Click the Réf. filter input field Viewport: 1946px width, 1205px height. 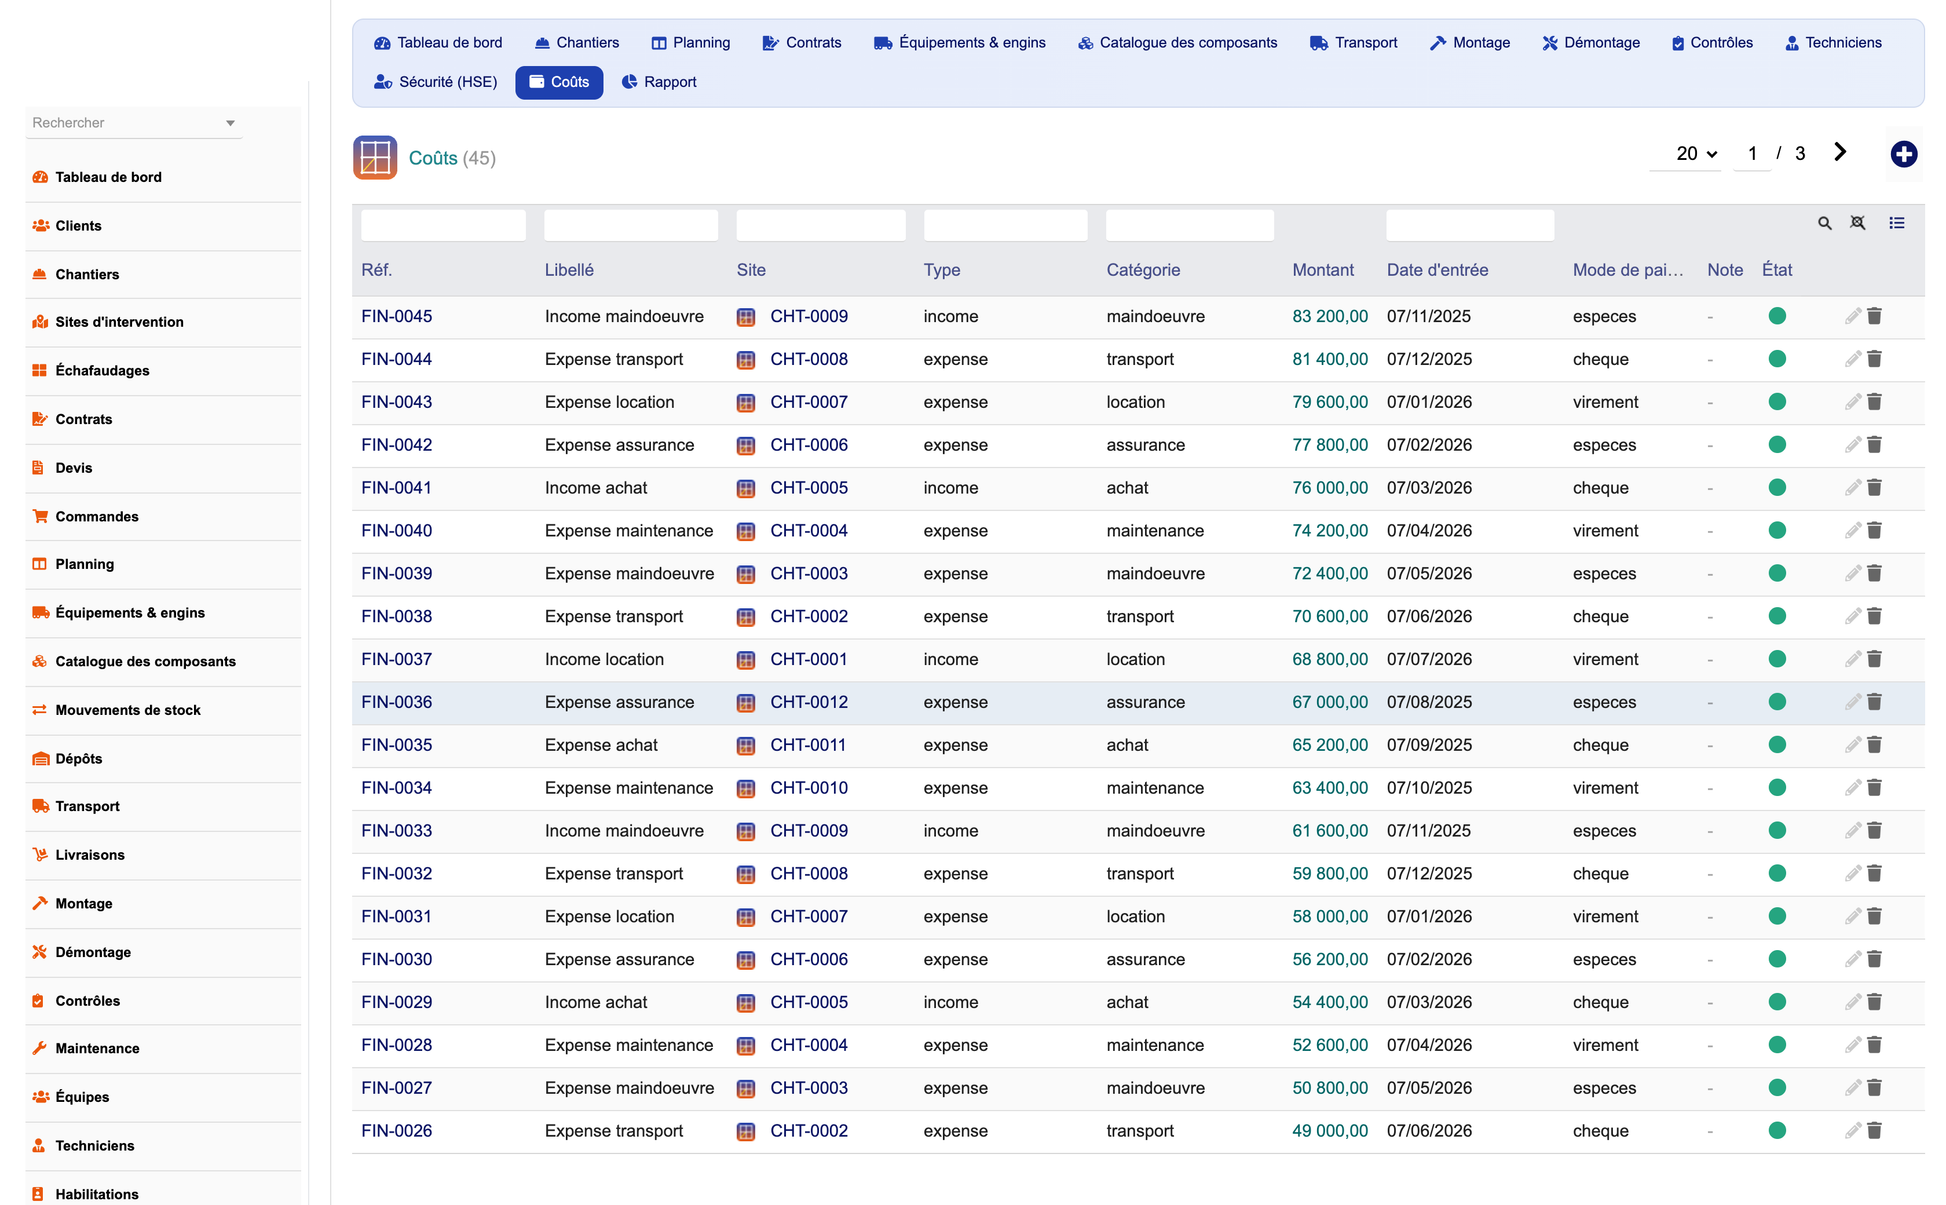click(443, 226)
